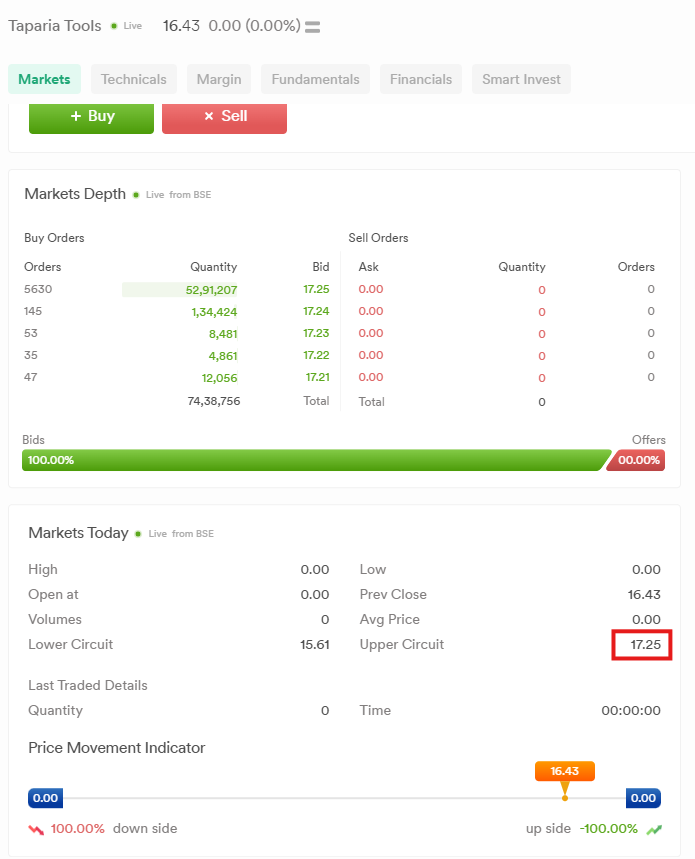This screenshot has width=695, height=859.
Task: Click buy quantity 1,34,424
Action: pyautogui.click(x=214, y=312)
